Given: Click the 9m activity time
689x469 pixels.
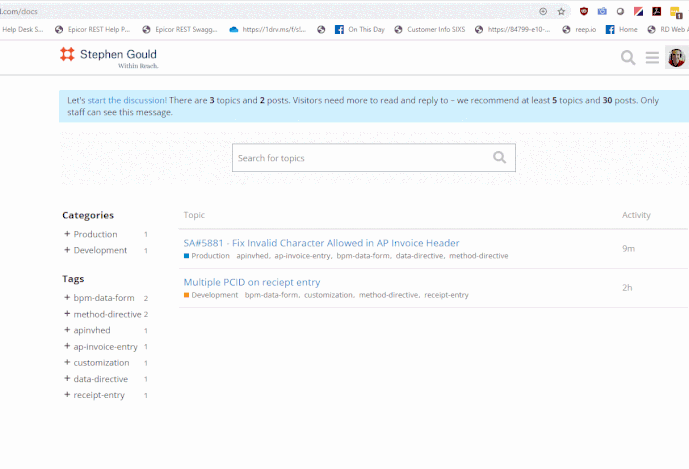Looking at the screenshot, I should point(628,248).
